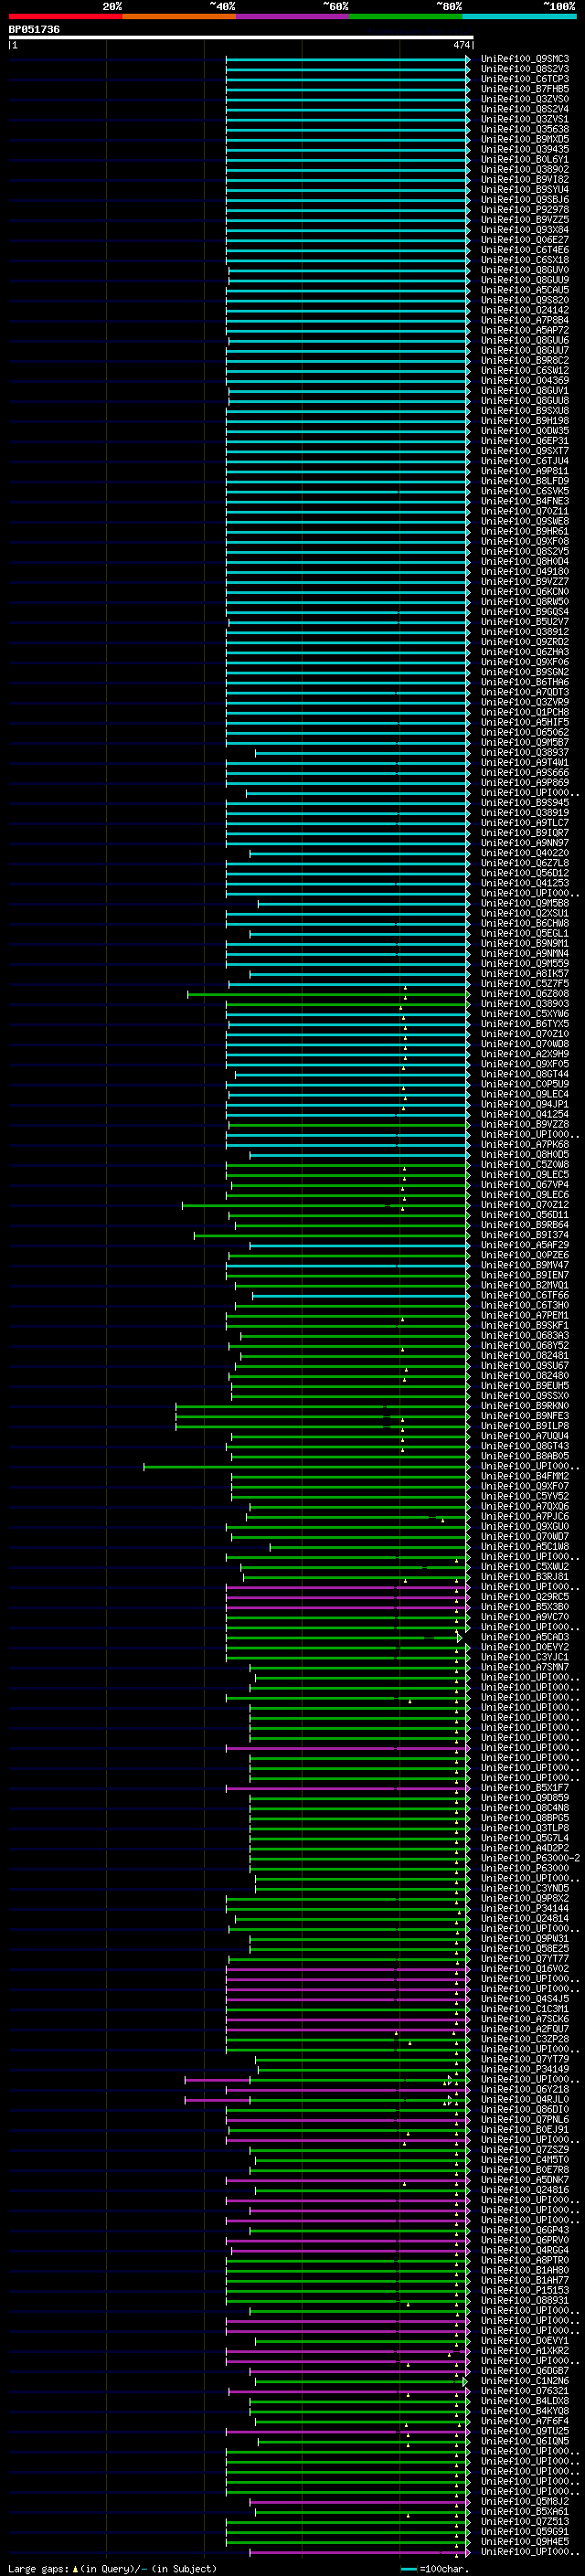585x2576 pixels.
Task: Click UniRef100_Q6KCN0 label
Action: pyautogui.click(x=525, y=591)
